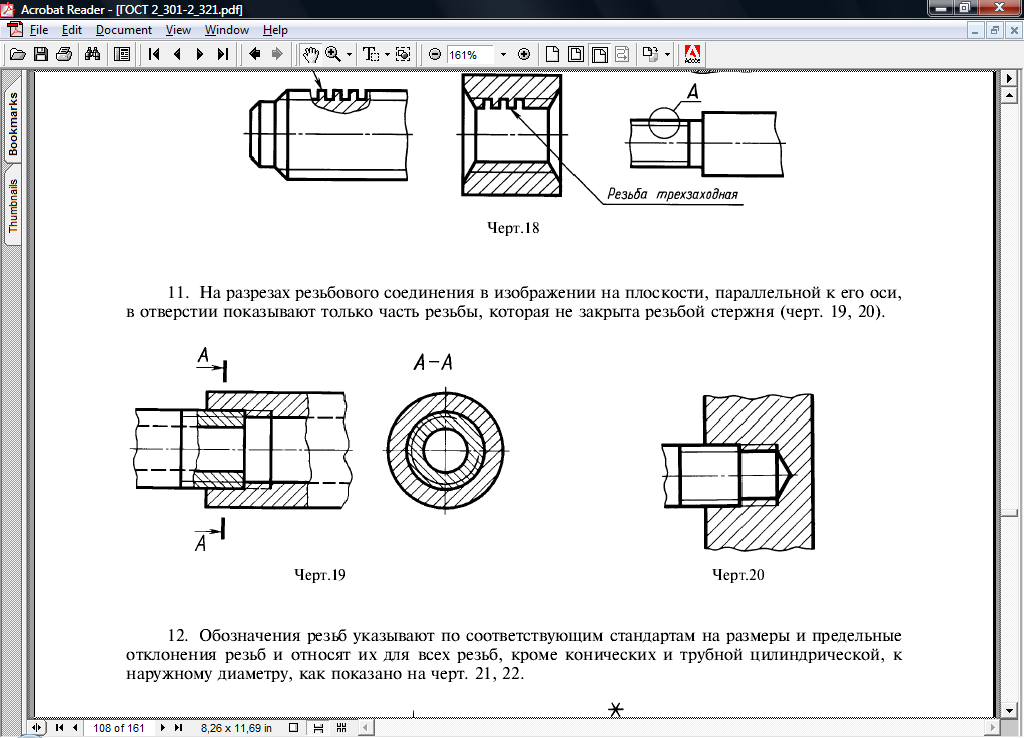This screenshot has width=1024, height=738.
Task: Open the Thumbnails side tab
Action: pyautogui.click(x=13, y=206)
